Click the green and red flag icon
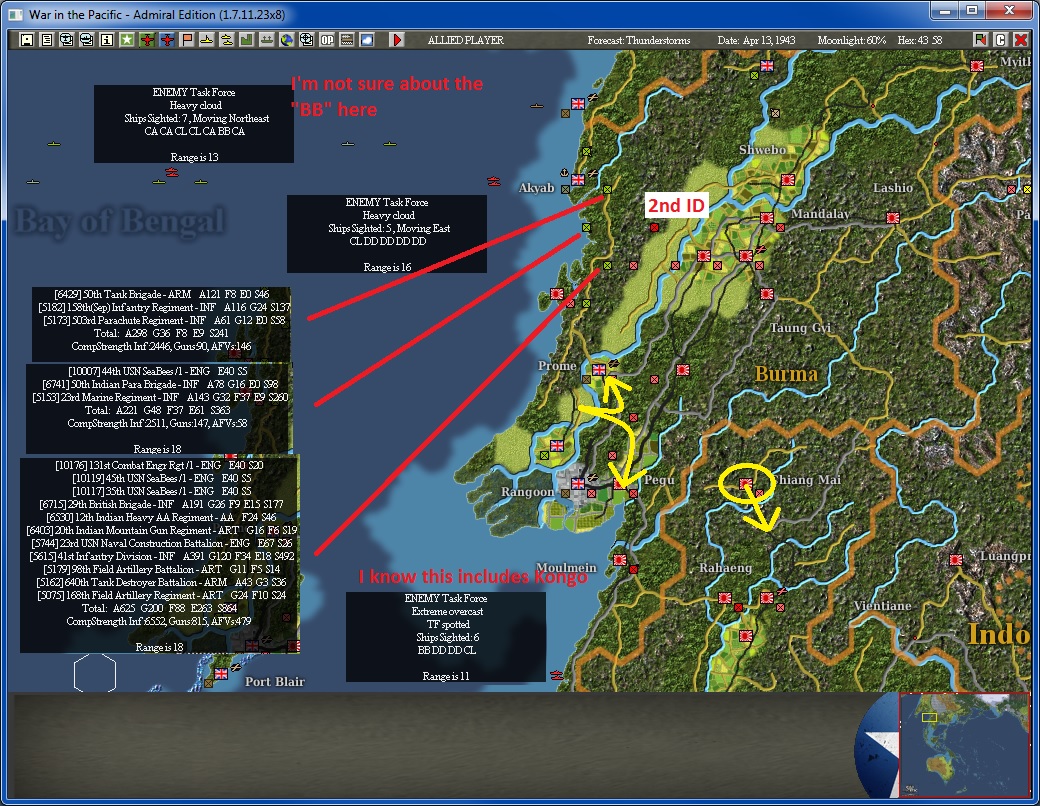The height and width of the screenshot is (806, 1040). [980, 40]
